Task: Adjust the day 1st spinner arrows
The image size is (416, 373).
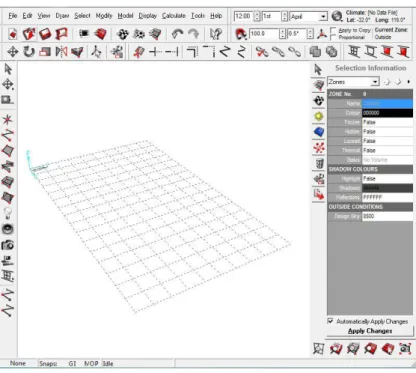Action: [x=284, y=16]
